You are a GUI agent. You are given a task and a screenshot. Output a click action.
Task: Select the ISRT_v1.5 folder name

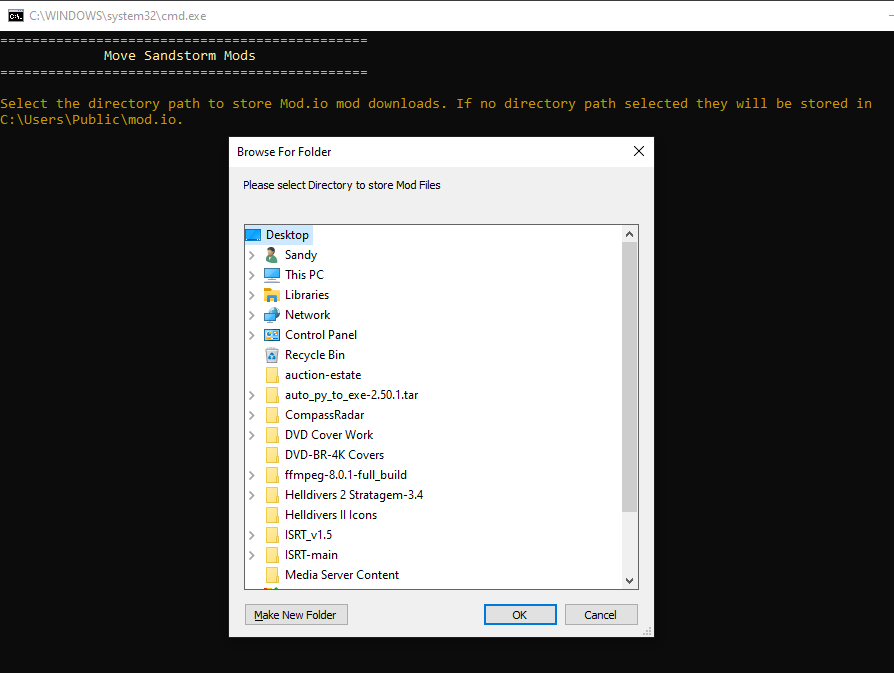pos(308,534)
